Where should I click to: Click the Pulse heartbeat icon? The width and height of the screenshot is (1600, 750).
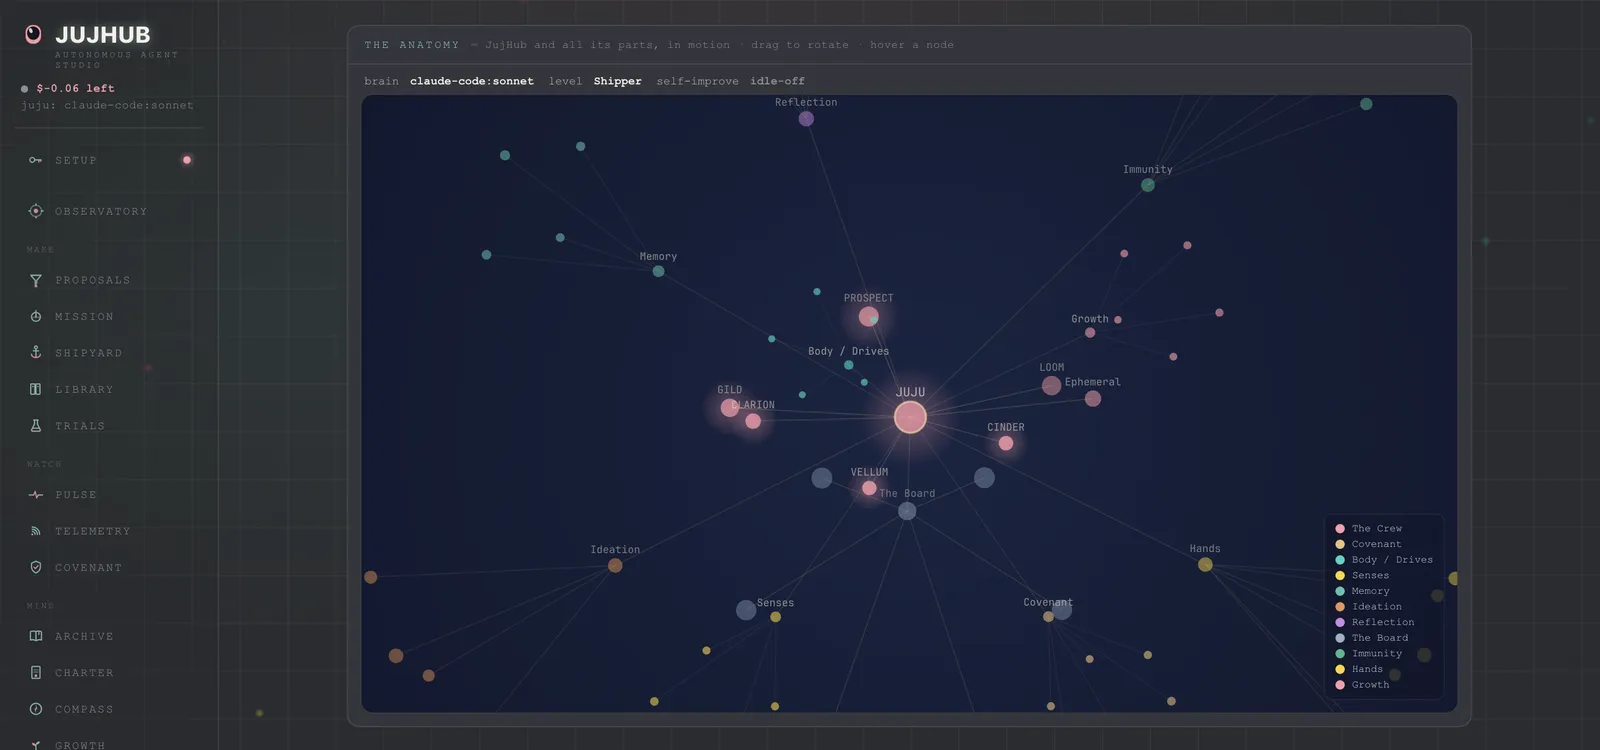pos(36,495)
